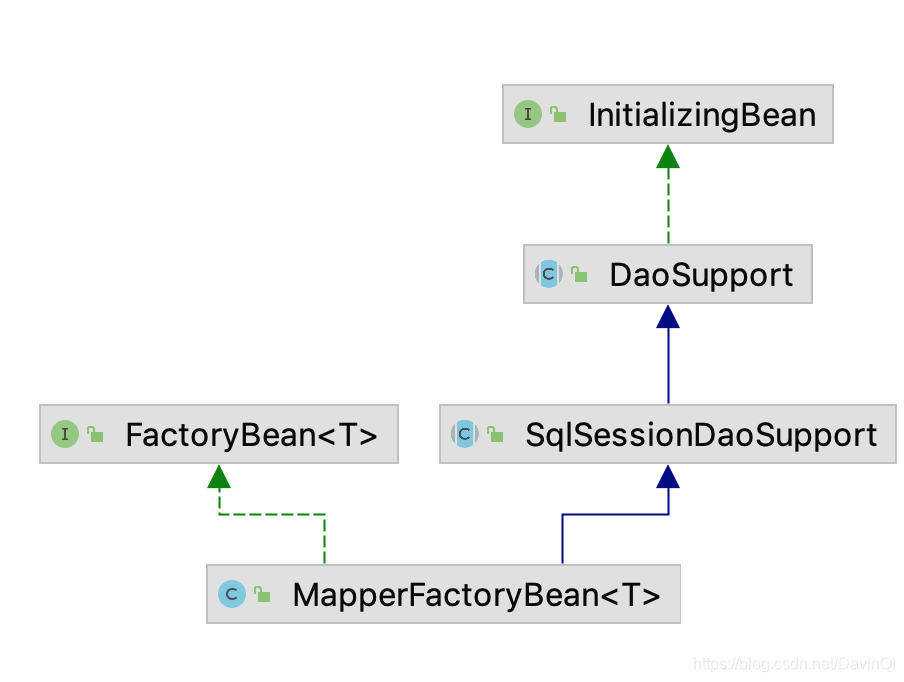Select the SqlSessionDaoSupport label text
The height and width of the screenshot is (682, 904).
(x=701, y=435)
